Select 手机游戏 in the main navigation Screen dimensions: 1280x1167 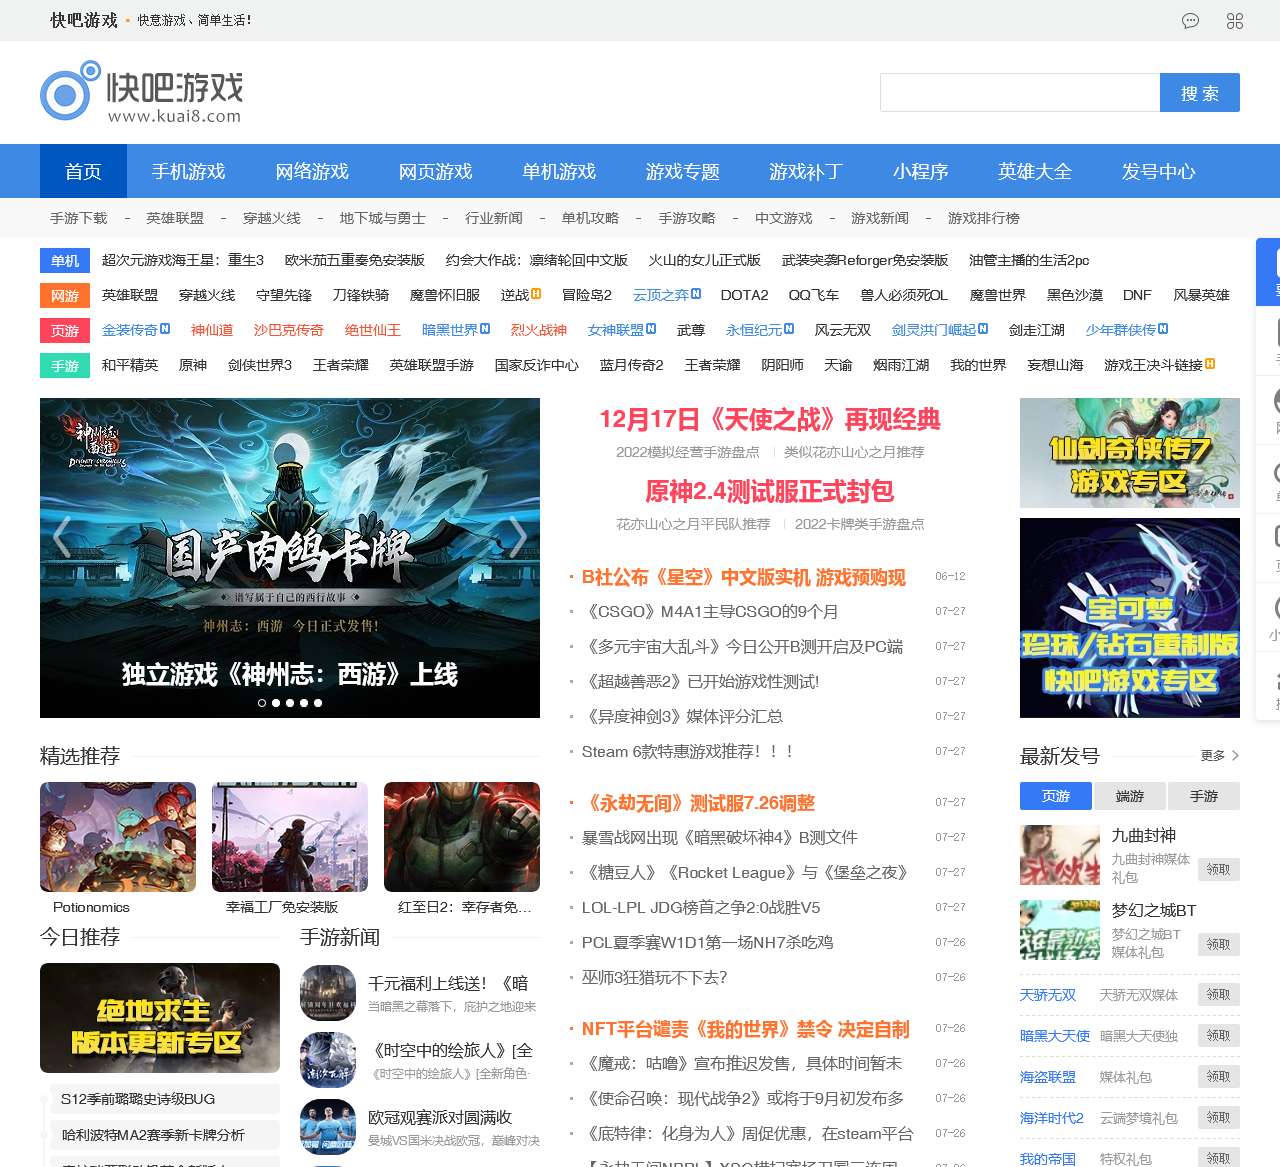click(188, 171)
